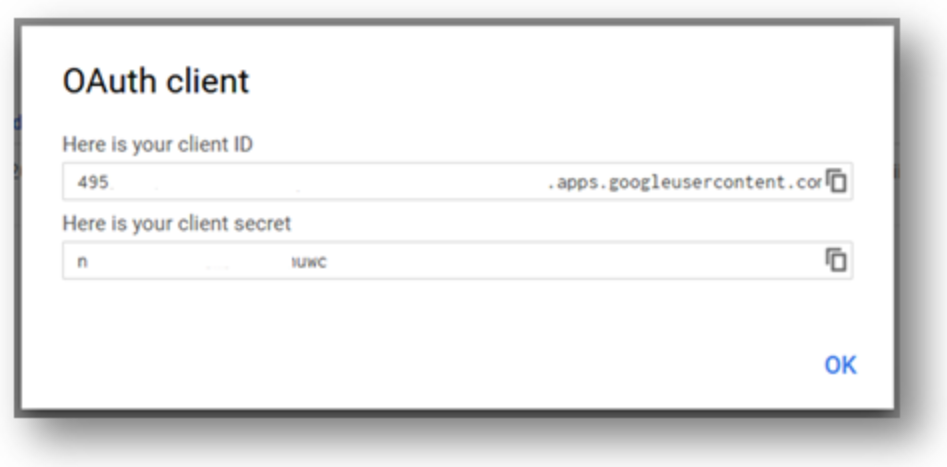The width and height of the screenshot is (947, 467).
Task: Click the "Here is your client secret" label
Action: pos(177,224)
